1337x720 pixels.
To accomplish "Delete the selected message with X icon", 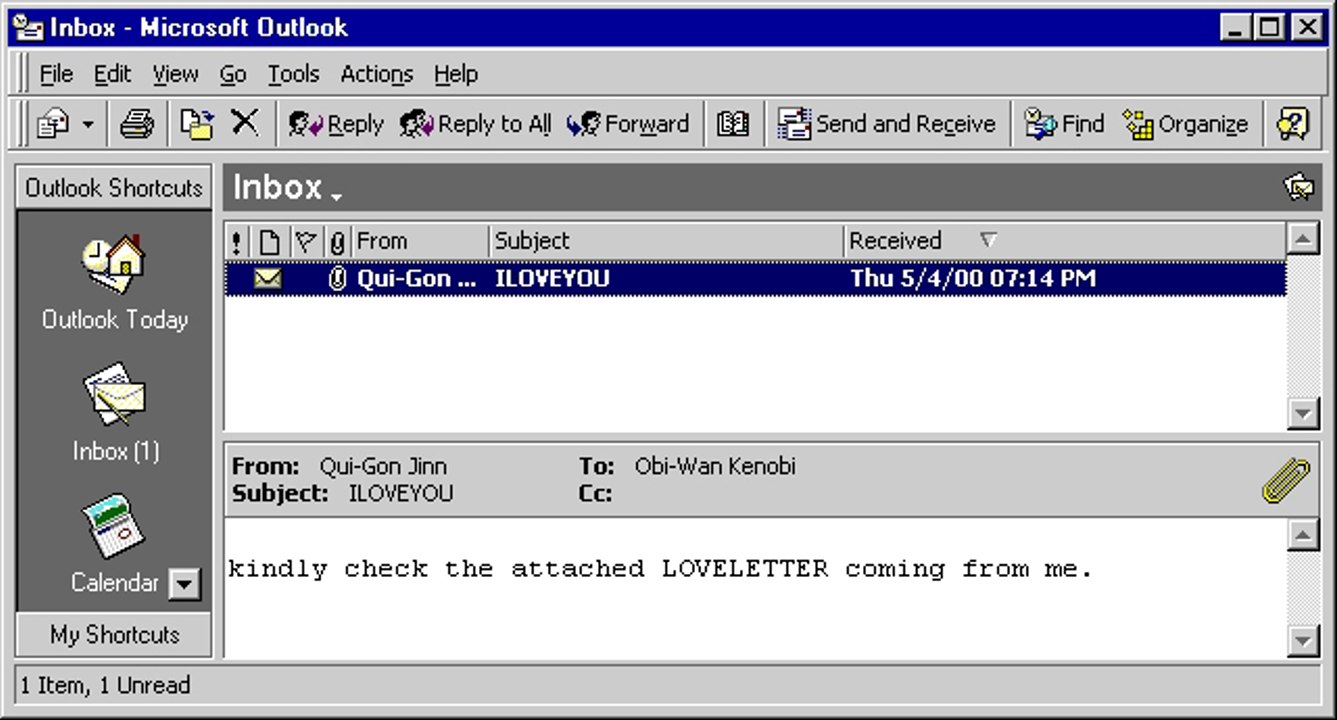I will [245, 123].
